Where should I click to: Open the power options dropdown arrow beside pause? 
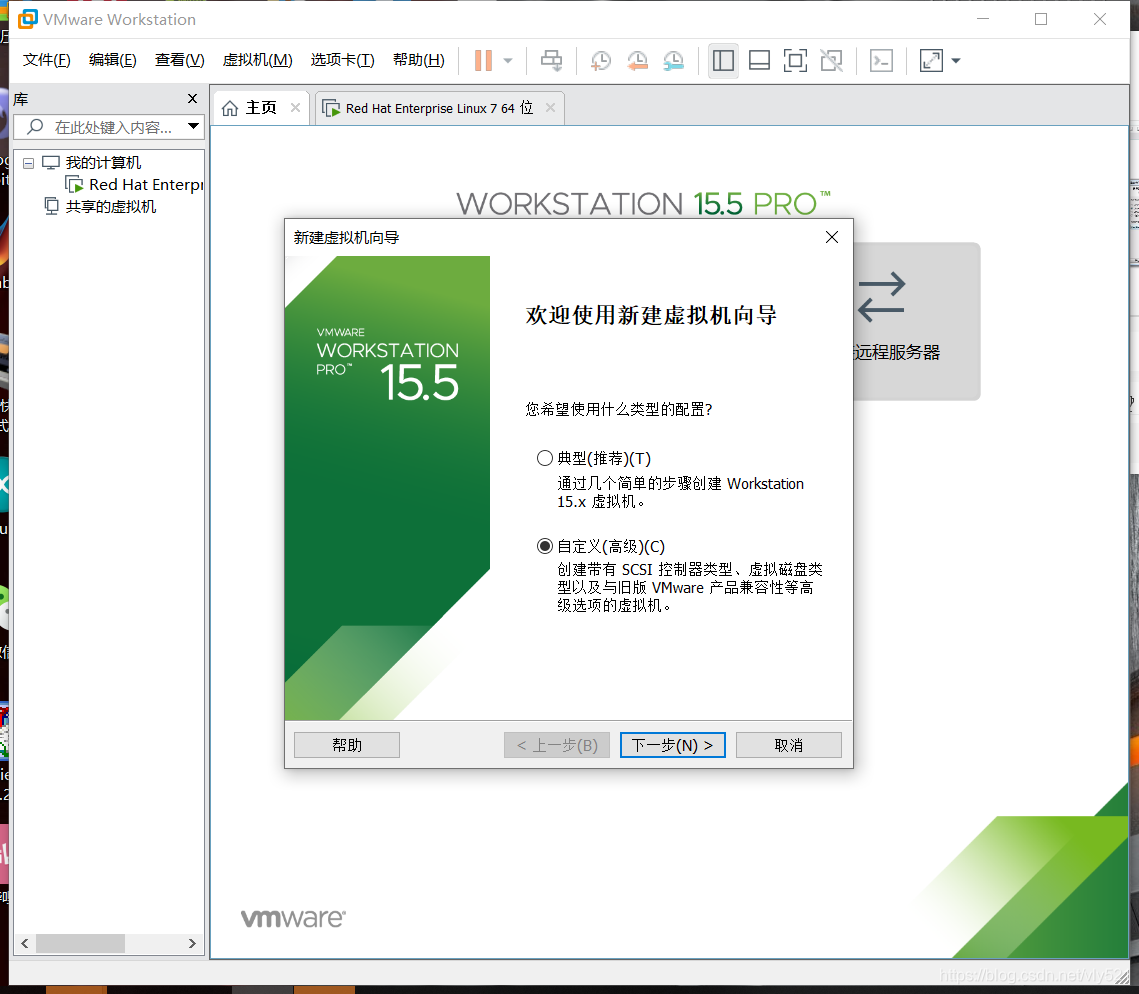(508, 61)
